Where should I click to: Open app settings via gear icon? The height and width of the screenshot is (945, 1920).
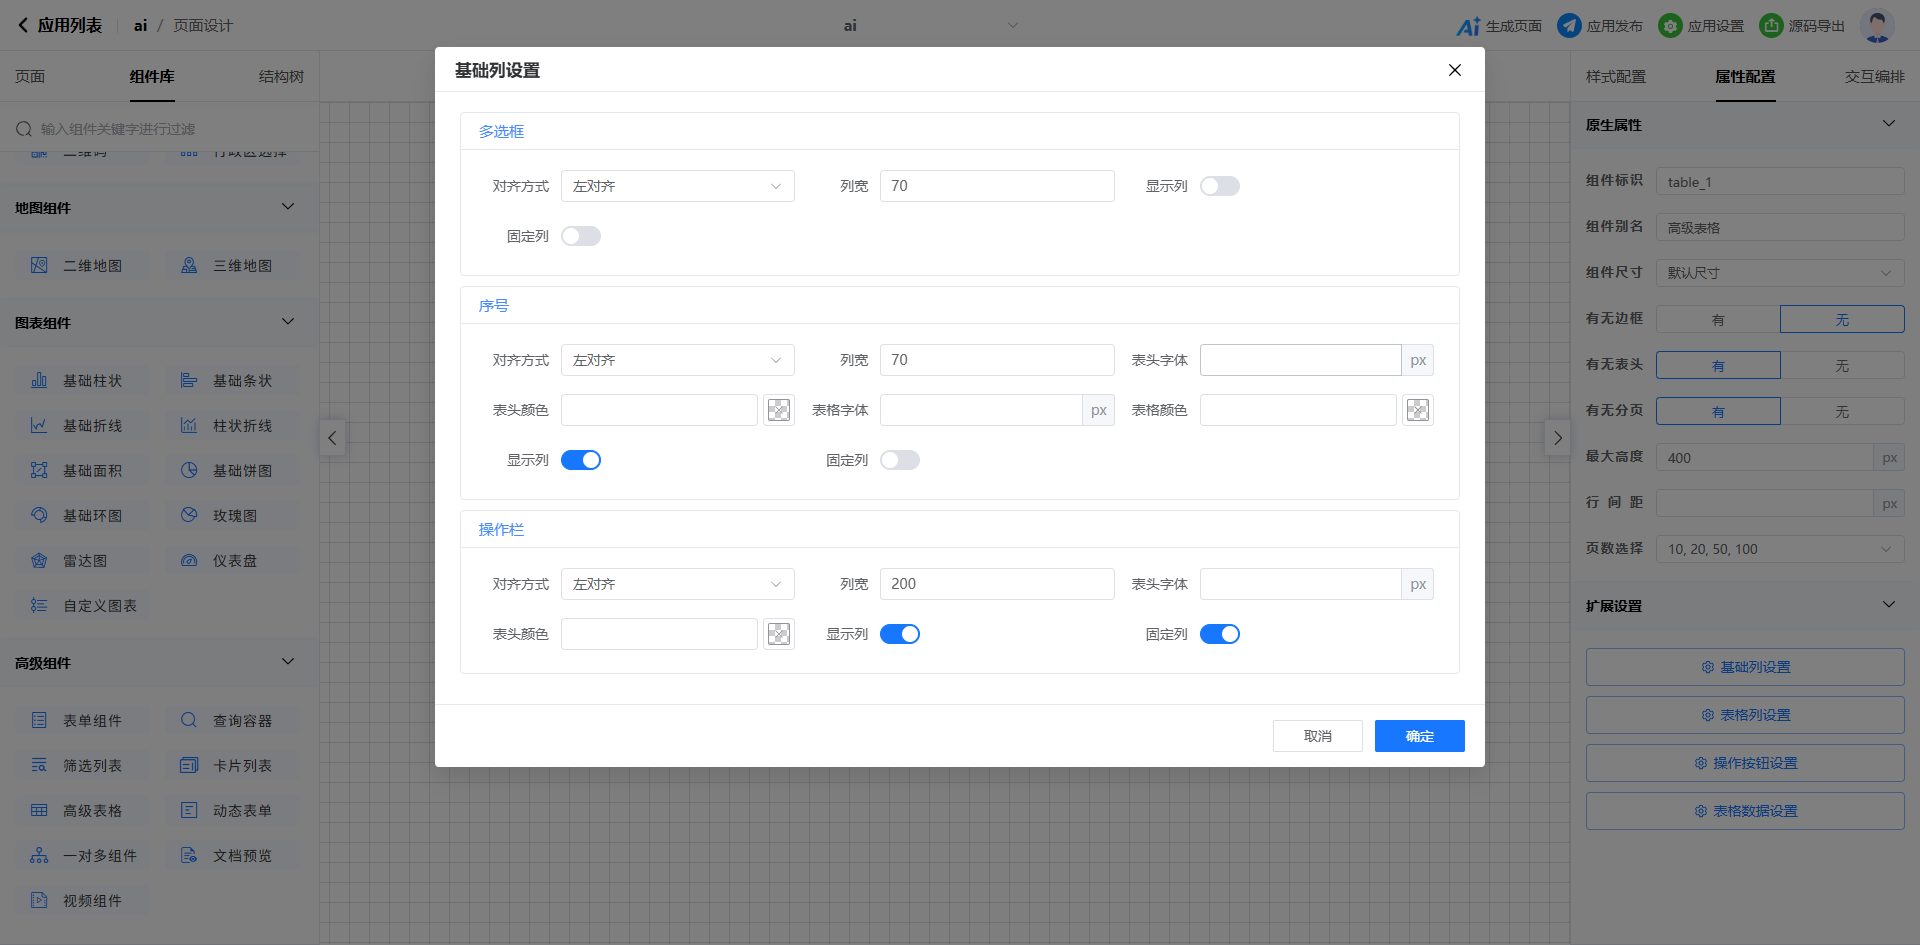pyautogui.click(x=1670, y=26)
